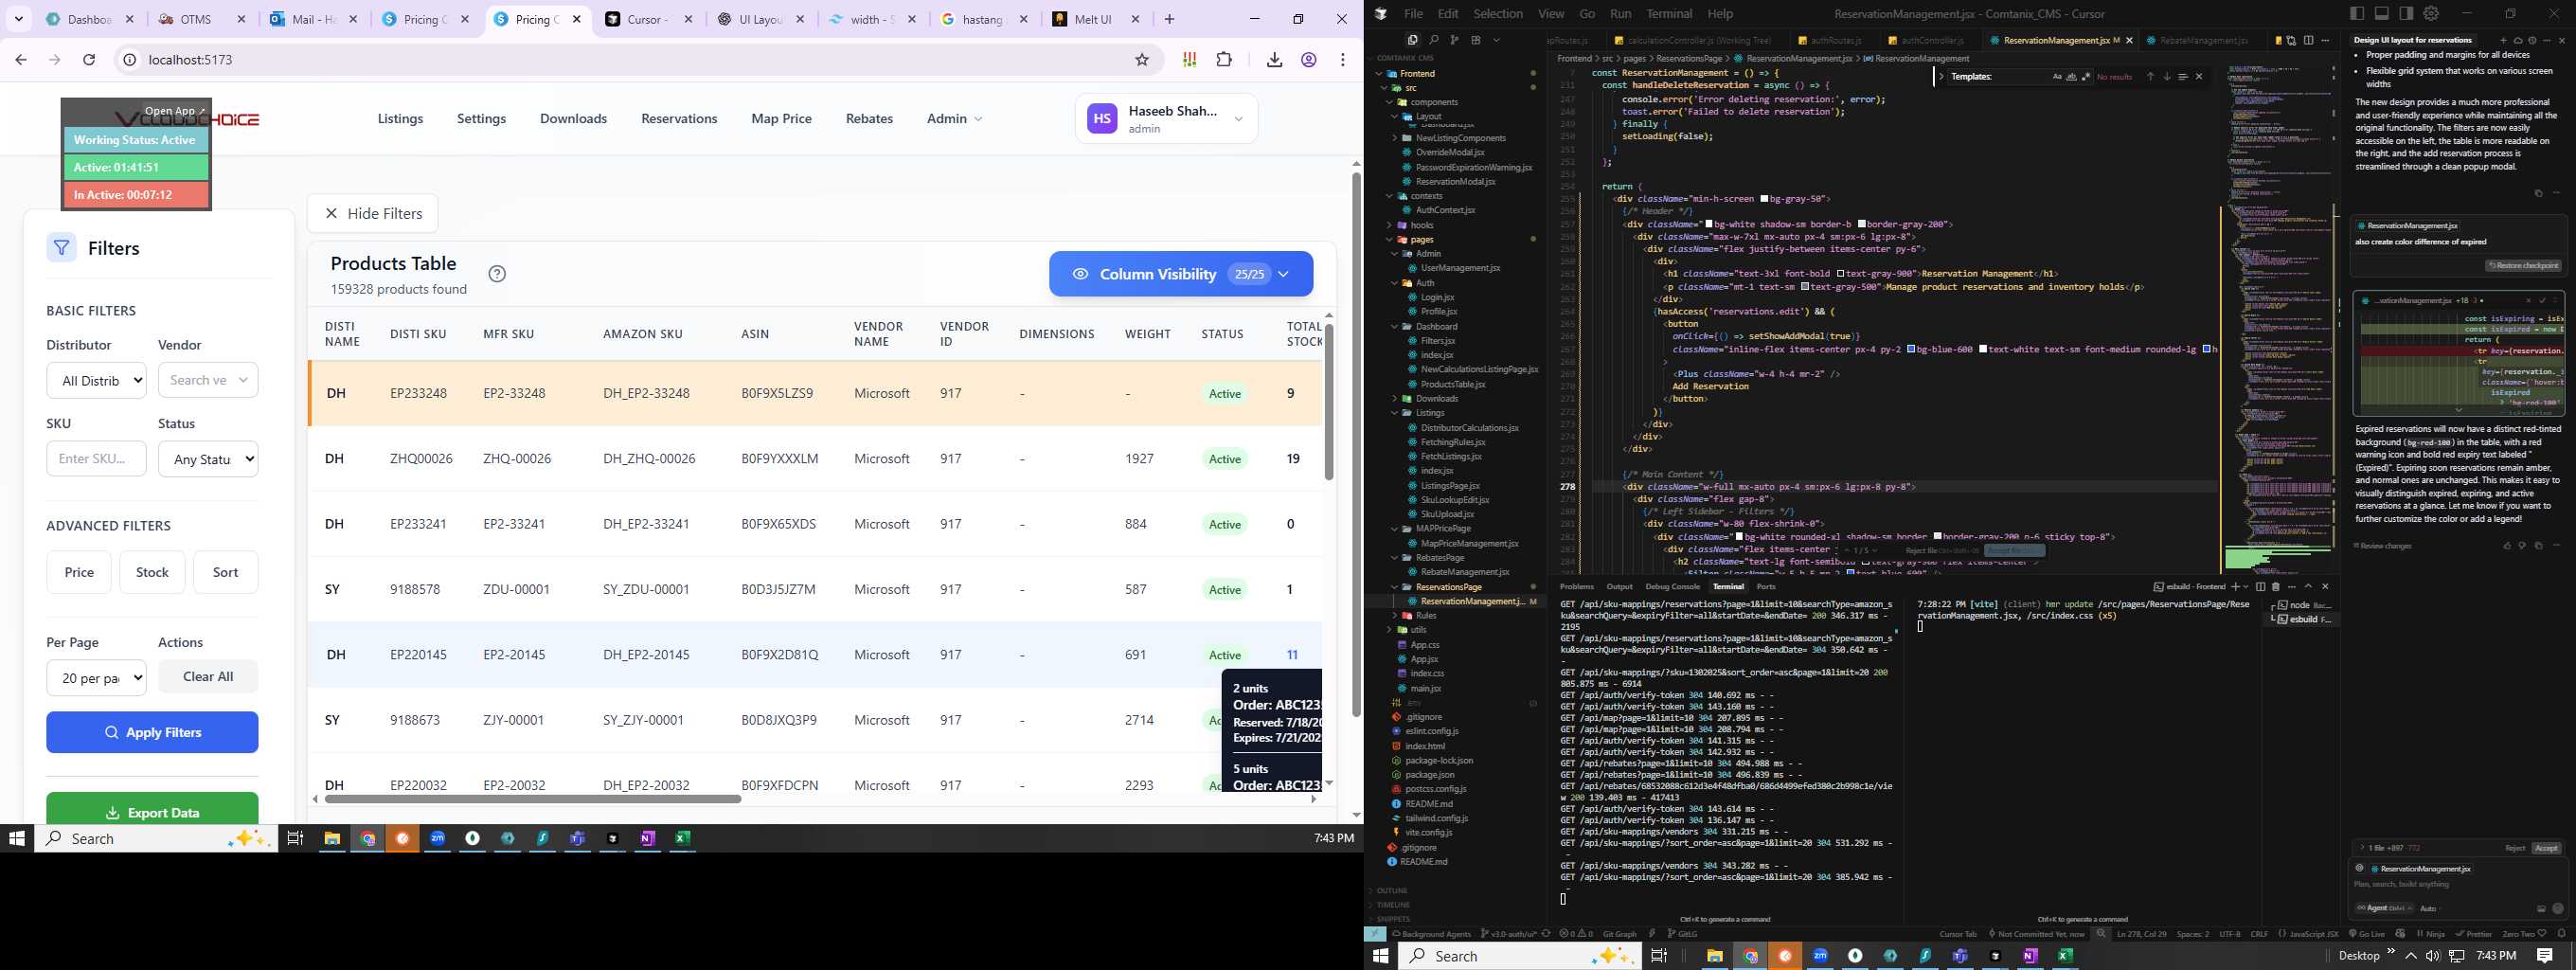Open Chrome downloads icon
The image size is (2576, 970).
click(x=1274, y=60)
